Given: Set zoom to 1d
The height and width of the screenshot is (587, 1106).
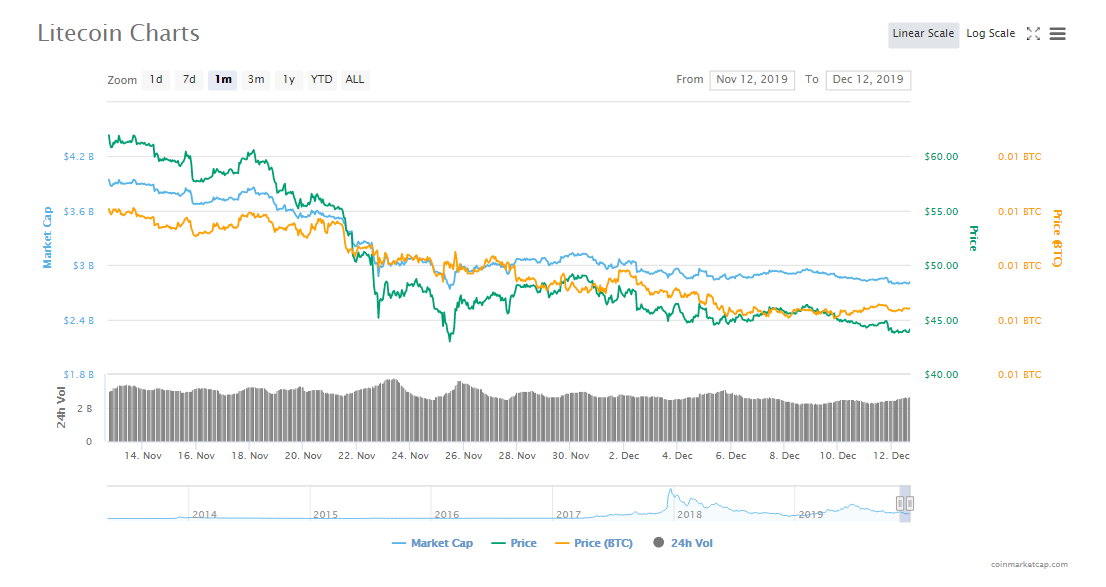Looking at the screenshot, I should (x=156, y=80).
